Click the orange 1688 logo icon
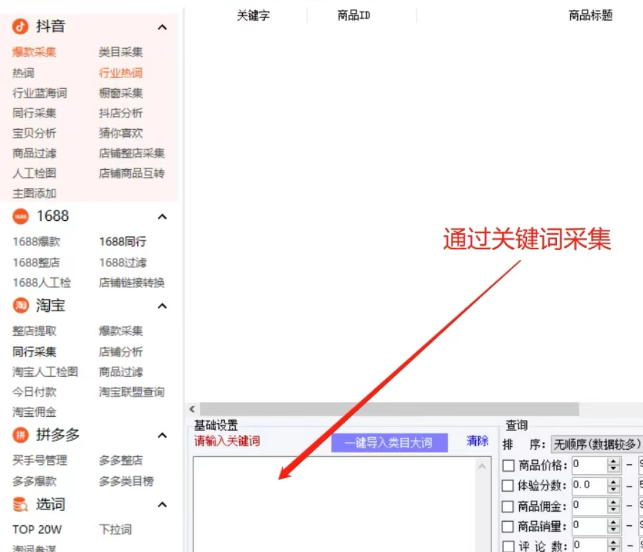Image resolution: width=643 pixels, height=552 pixels. pos(21,216)
